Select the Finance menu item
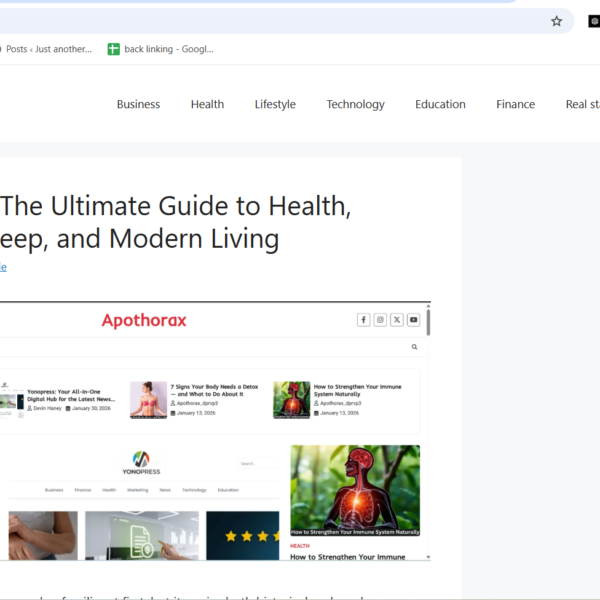 515,104
